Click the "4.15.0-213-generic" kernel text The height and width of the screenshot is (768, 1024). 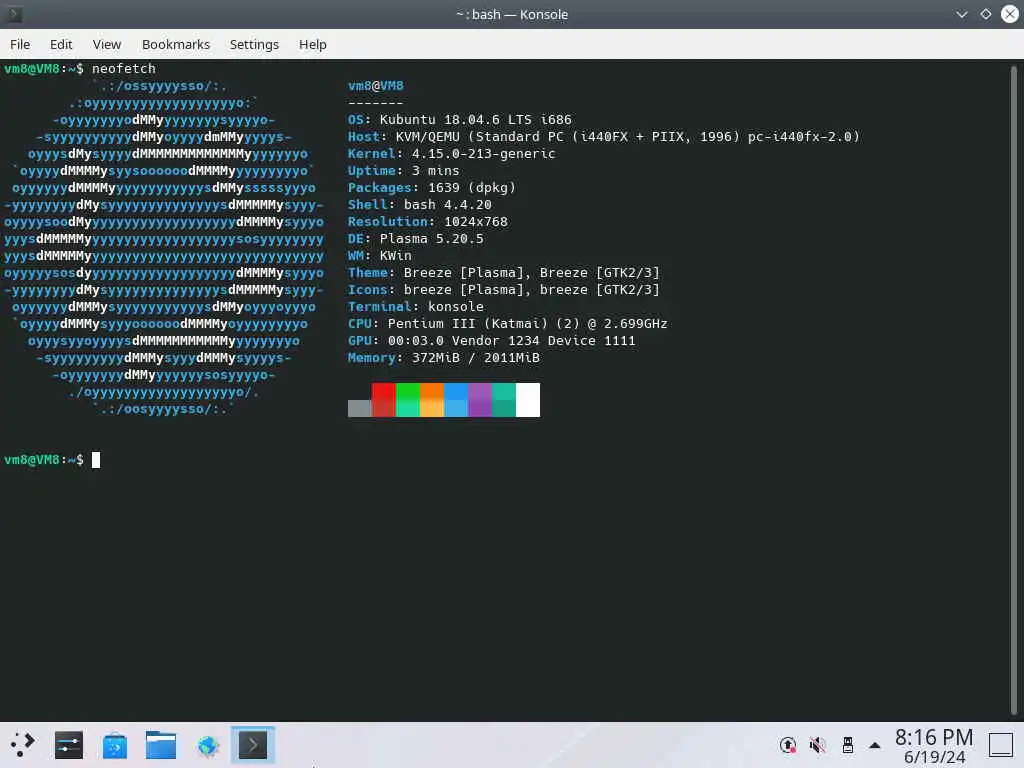click(x=483, y=153)
